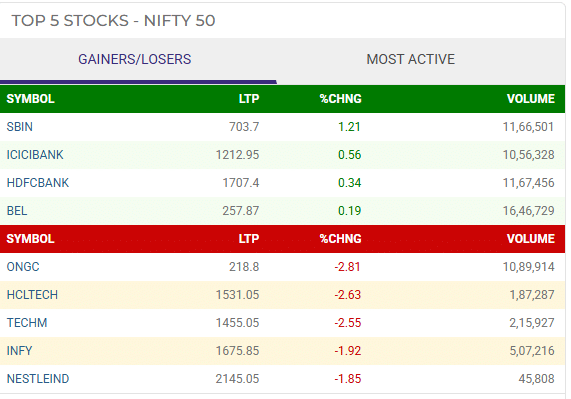Click ONGC percent change -2.81
571x399 pixels.
click(348, 267)
